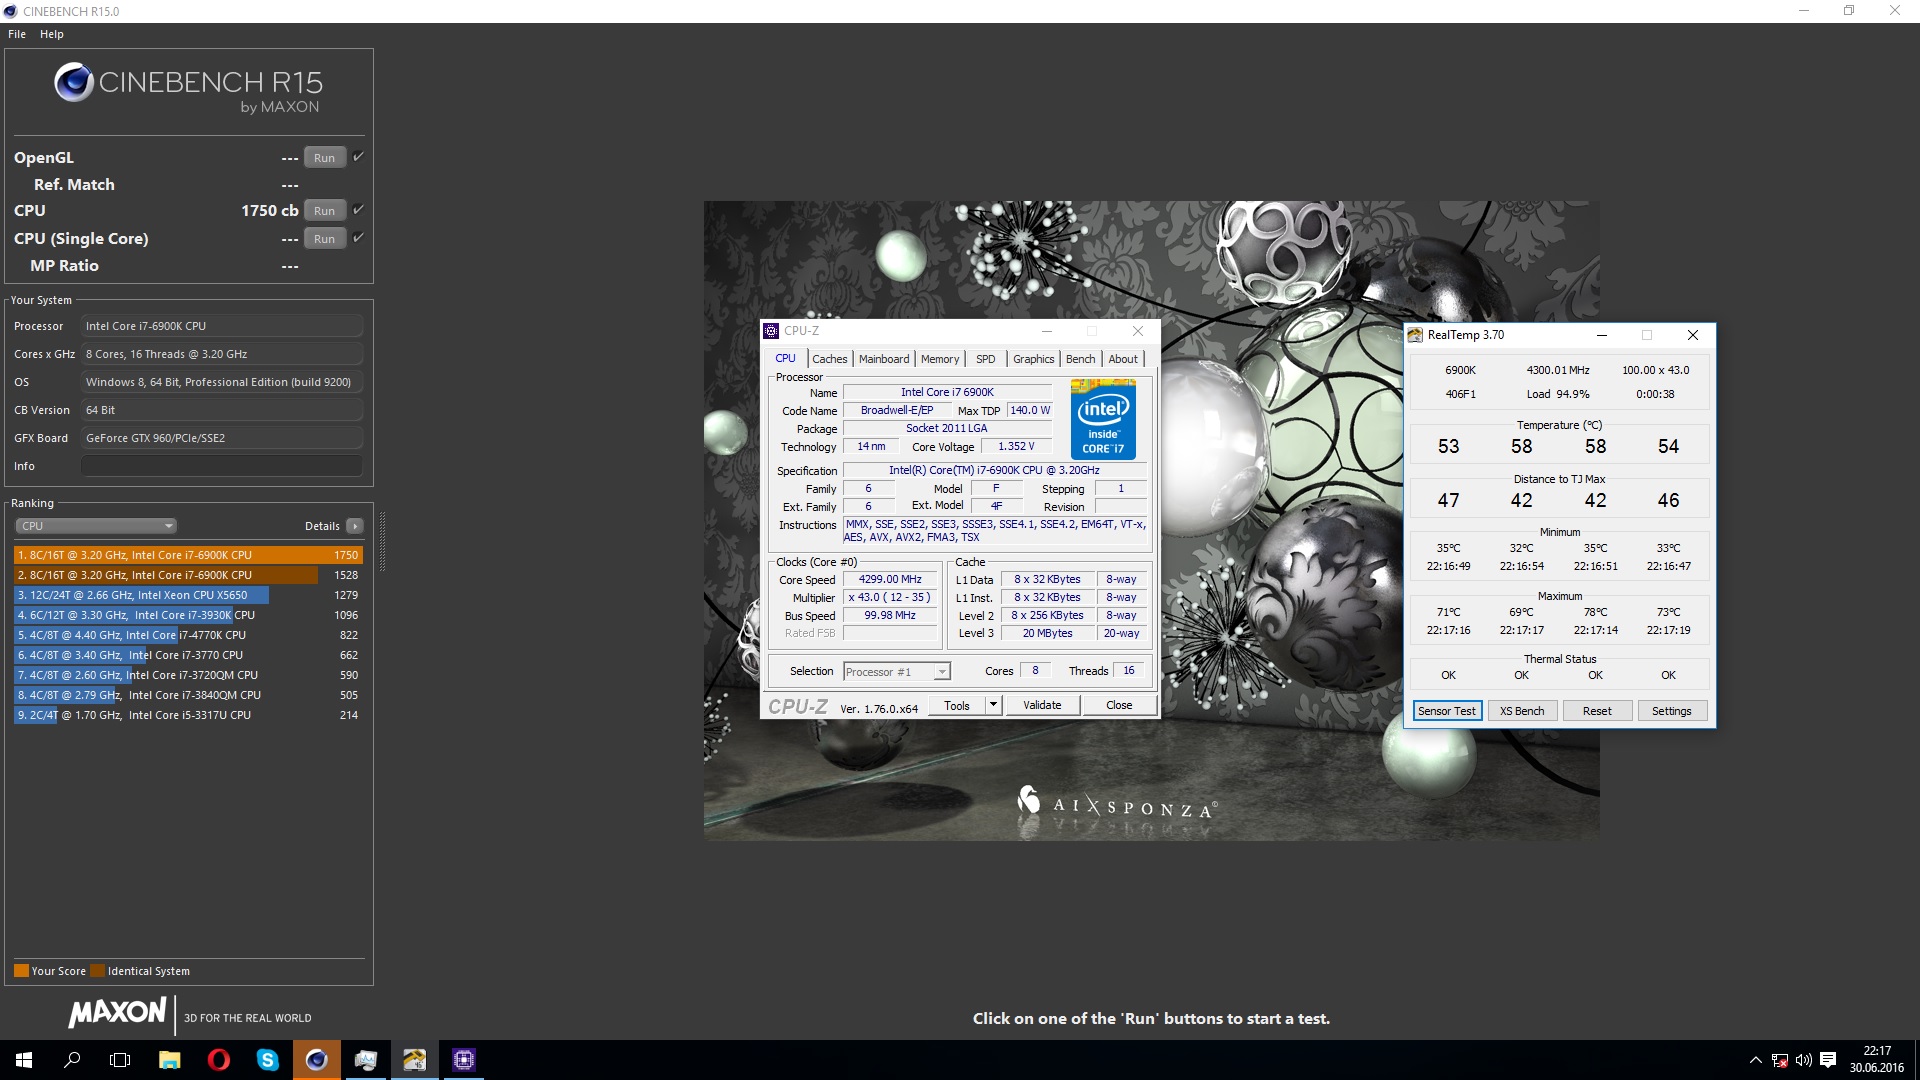Viewport: 1920px width, 1080px height.
Task: Open the ranking CPU dropdown
Action: click(x=96, y=526)
